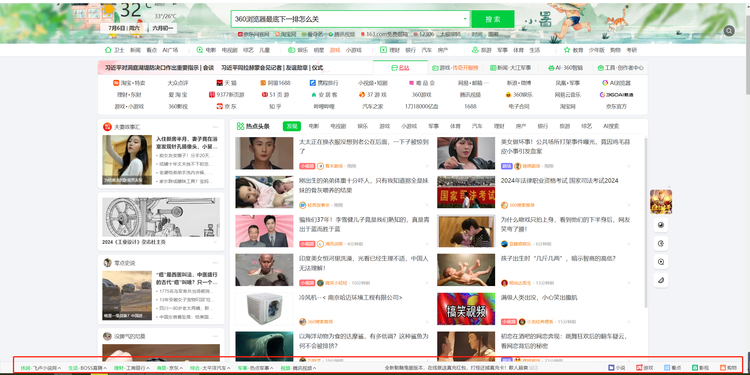Image resolution: width=750 pixels, height=375 pixels.
Task: Open the 携程旅行 site icon
Action: click(313, 83)
